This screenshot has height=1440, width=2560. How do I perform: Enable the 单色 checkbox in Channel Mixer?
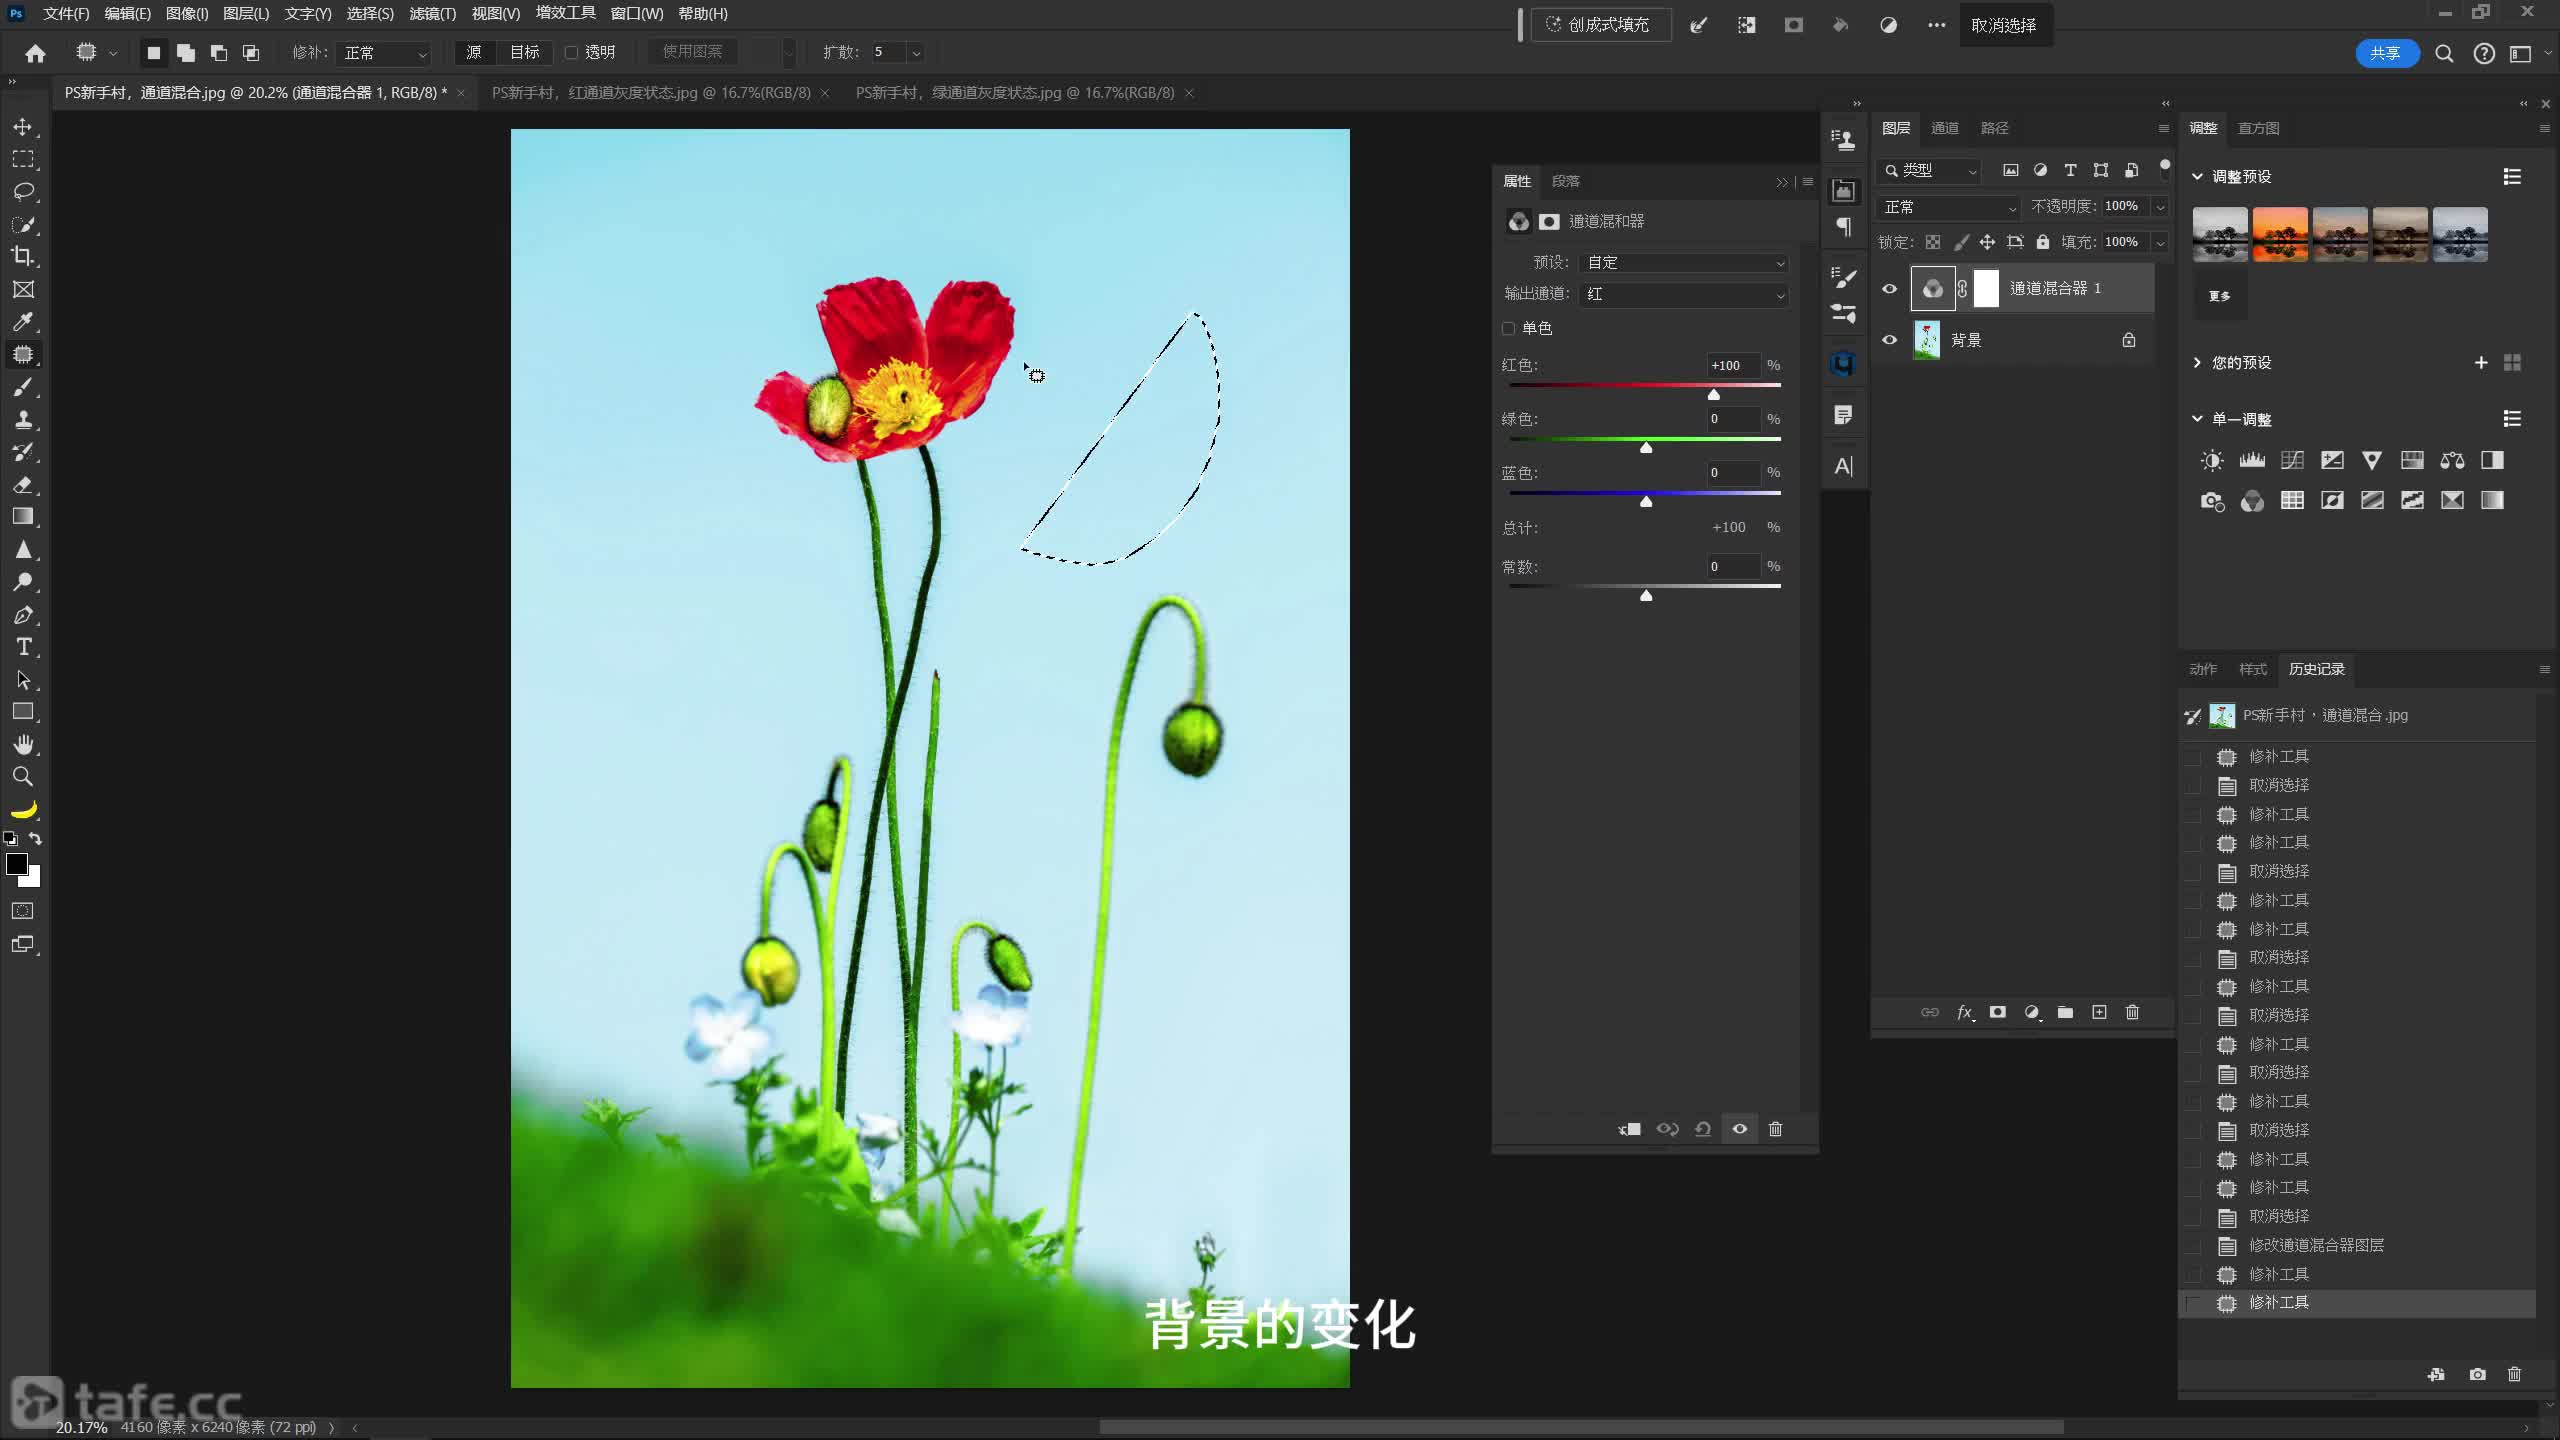click(1508, 327)
